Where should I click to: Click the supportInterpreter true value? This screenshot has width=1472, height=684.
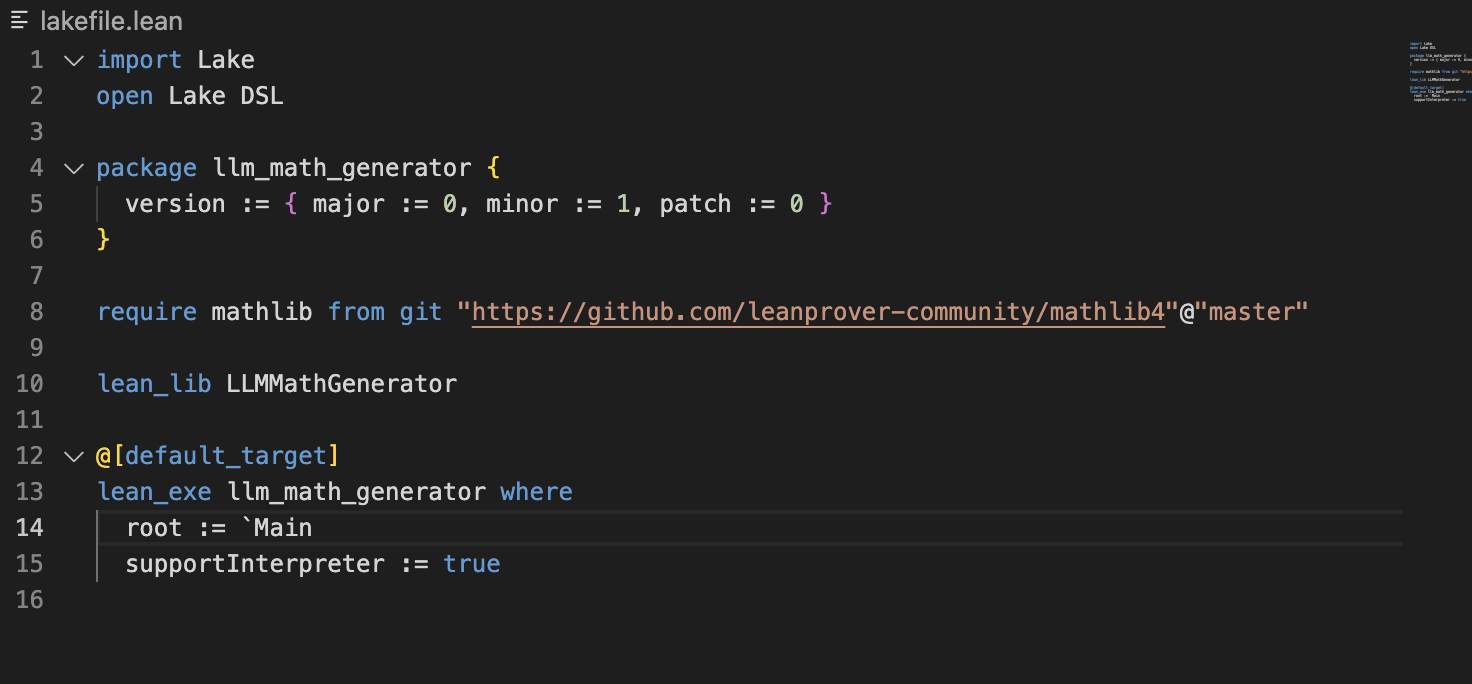(x=472, y=564)
